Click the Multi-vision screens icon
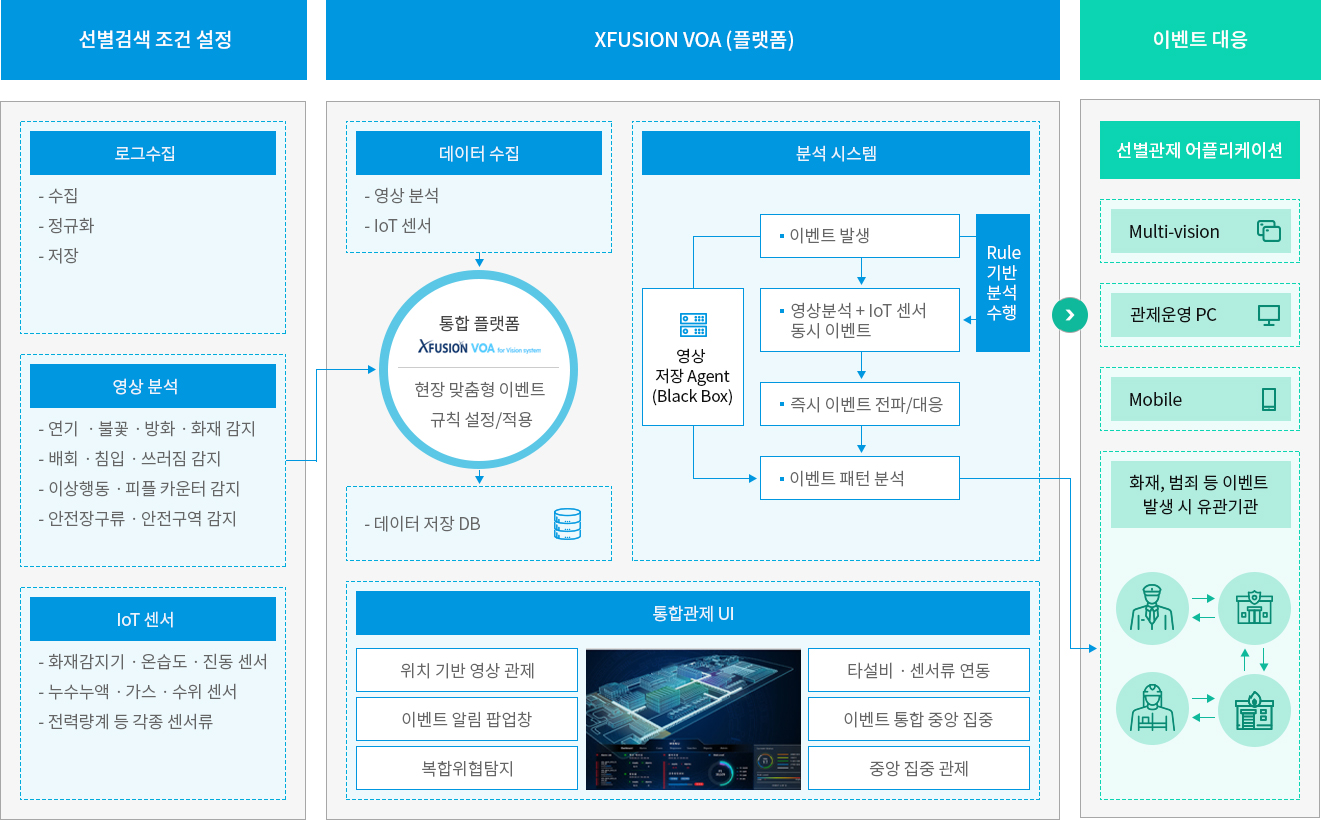The width and height of the screenshot is (1321, 820). [x=1269, y=231]
